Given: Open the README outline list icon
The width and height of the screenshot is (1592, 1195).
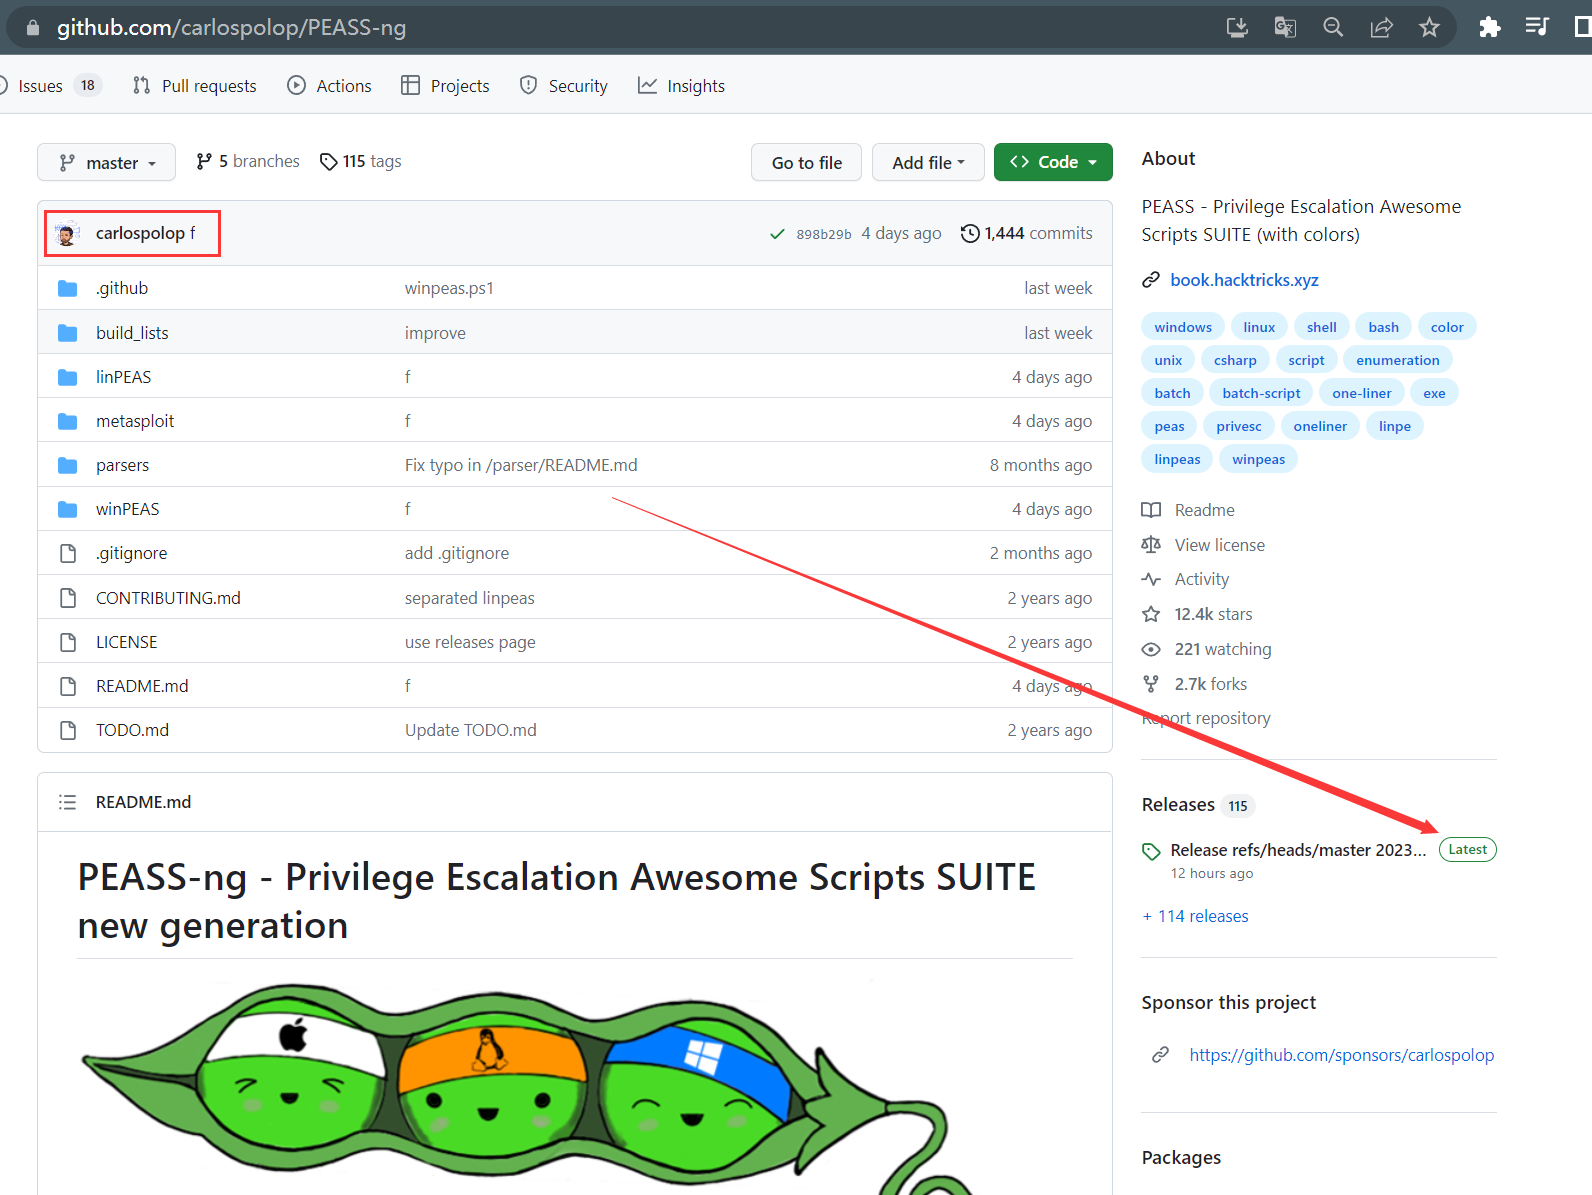Looking at the screenshot, I should pos(67,802).
